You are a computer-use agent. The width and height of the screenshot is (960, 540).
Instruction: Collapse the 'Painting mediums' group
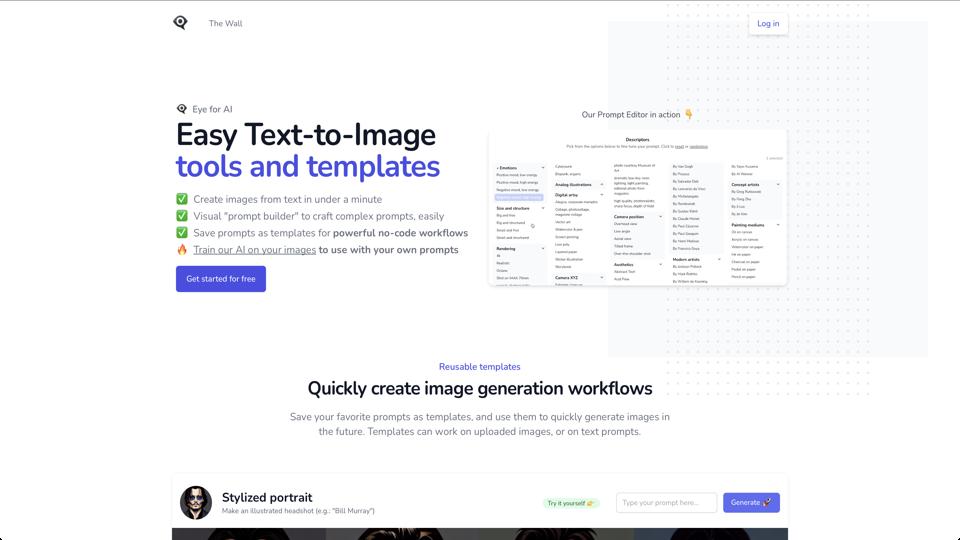(x=778, y=225)
